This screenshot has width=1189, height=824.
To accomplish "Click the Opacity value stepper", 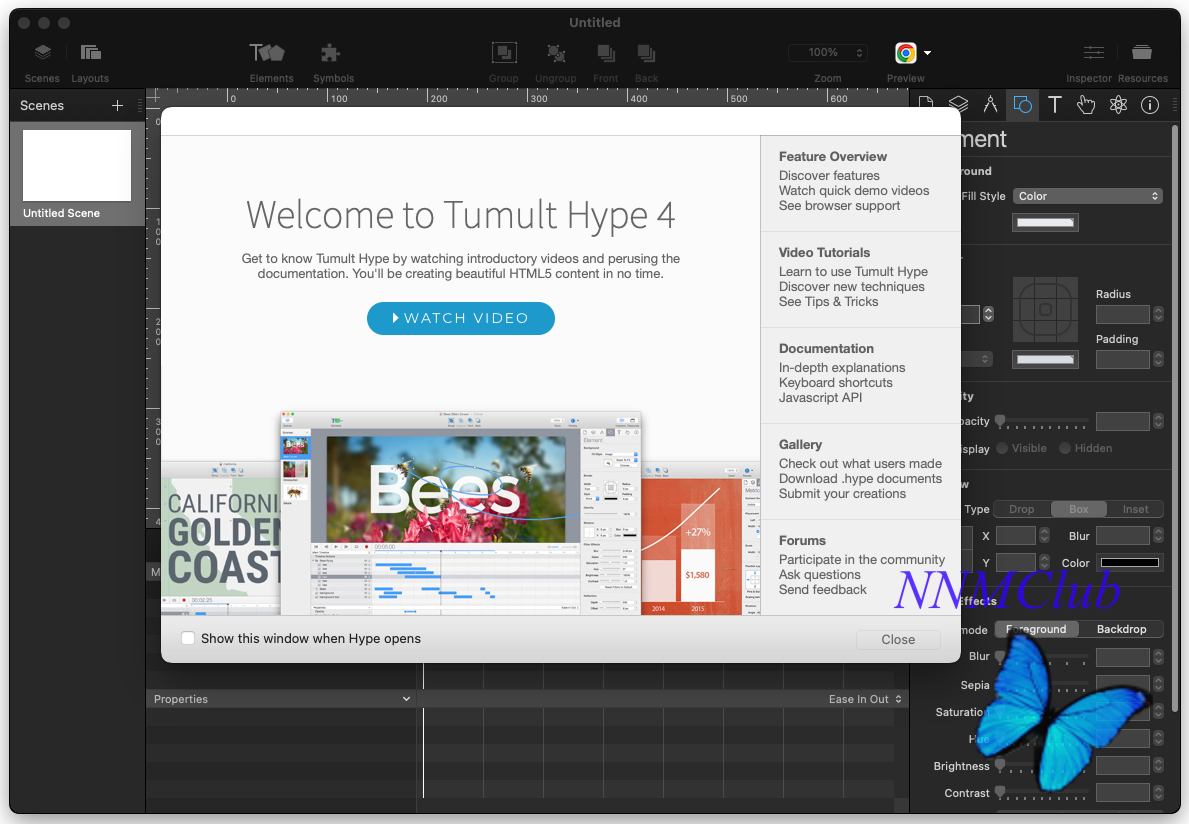I will pyautogui.click(x=1158, y=421).
